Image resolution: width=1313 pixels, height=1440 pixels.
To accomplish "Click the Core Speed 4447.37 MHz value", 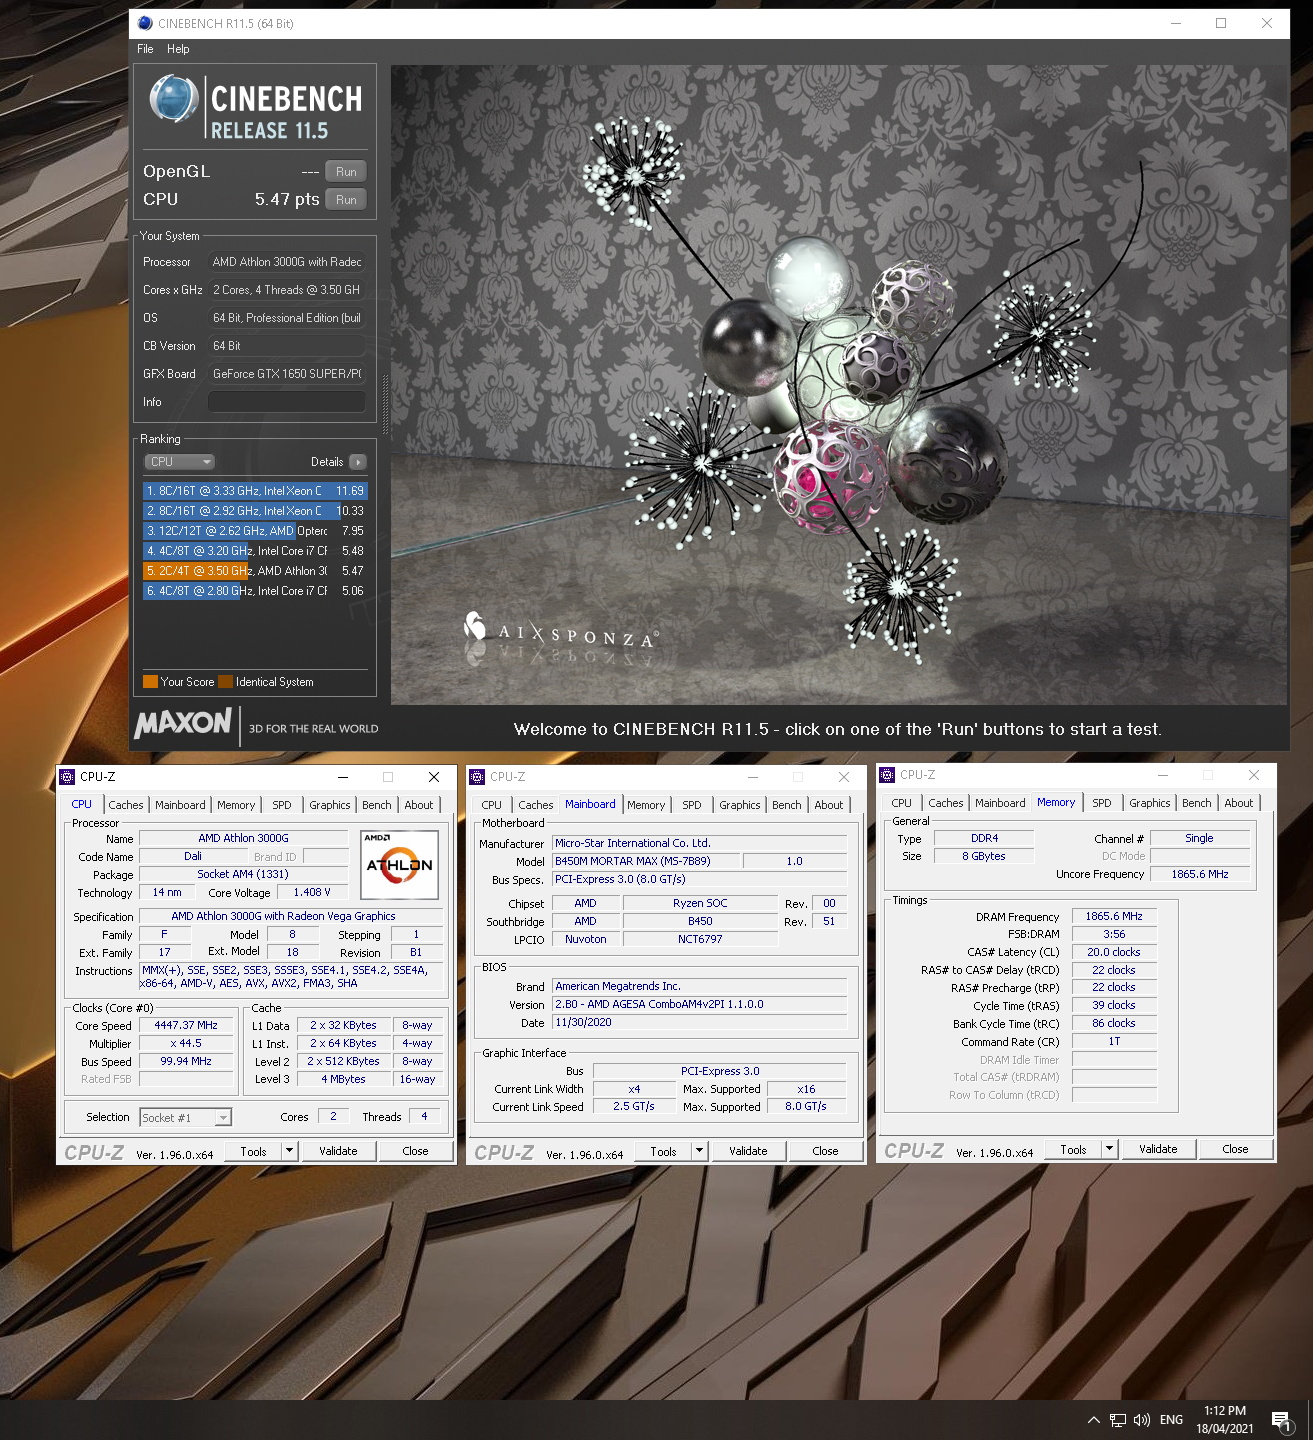I will (186, 1026).
